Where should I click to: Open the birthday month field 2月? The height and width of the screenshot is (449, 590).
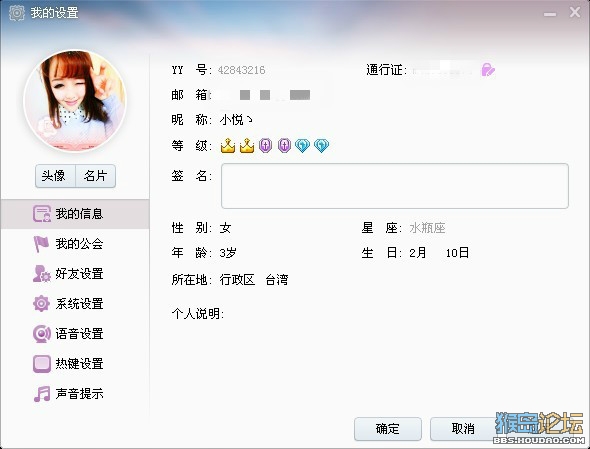click(418, 253)
